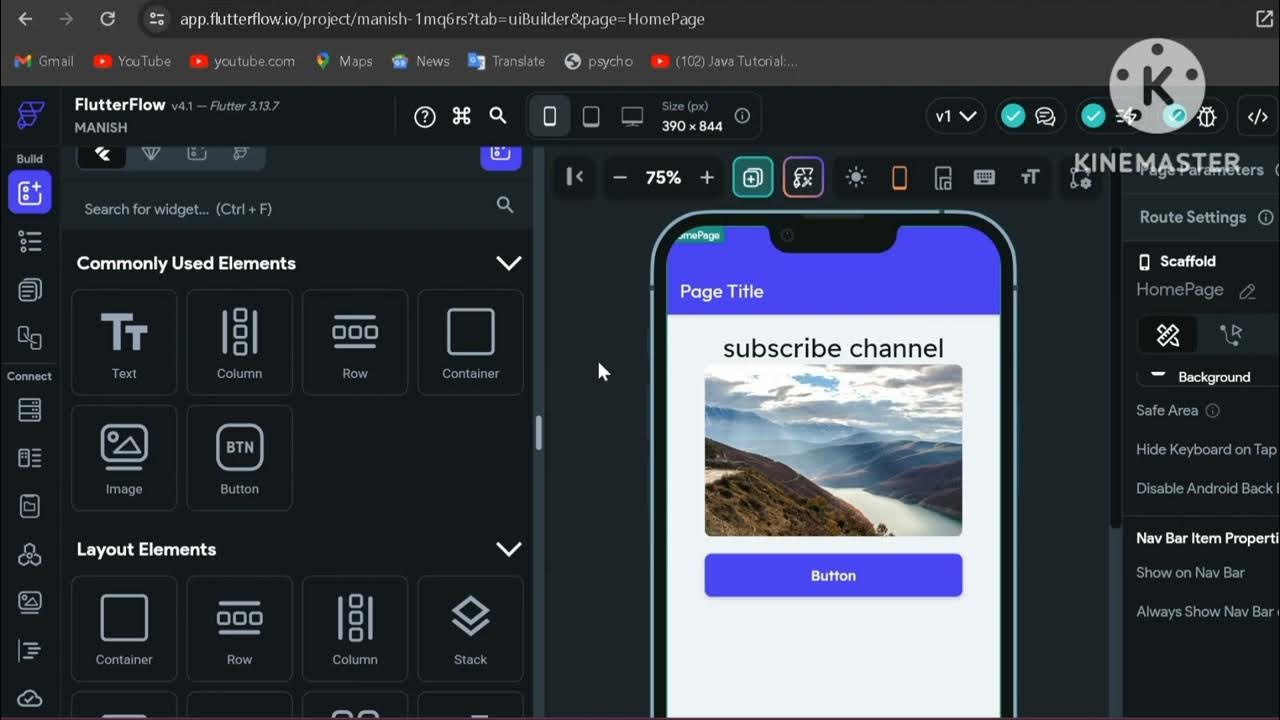Pick Container widget in Layout Elements

(x=124, y=629)
